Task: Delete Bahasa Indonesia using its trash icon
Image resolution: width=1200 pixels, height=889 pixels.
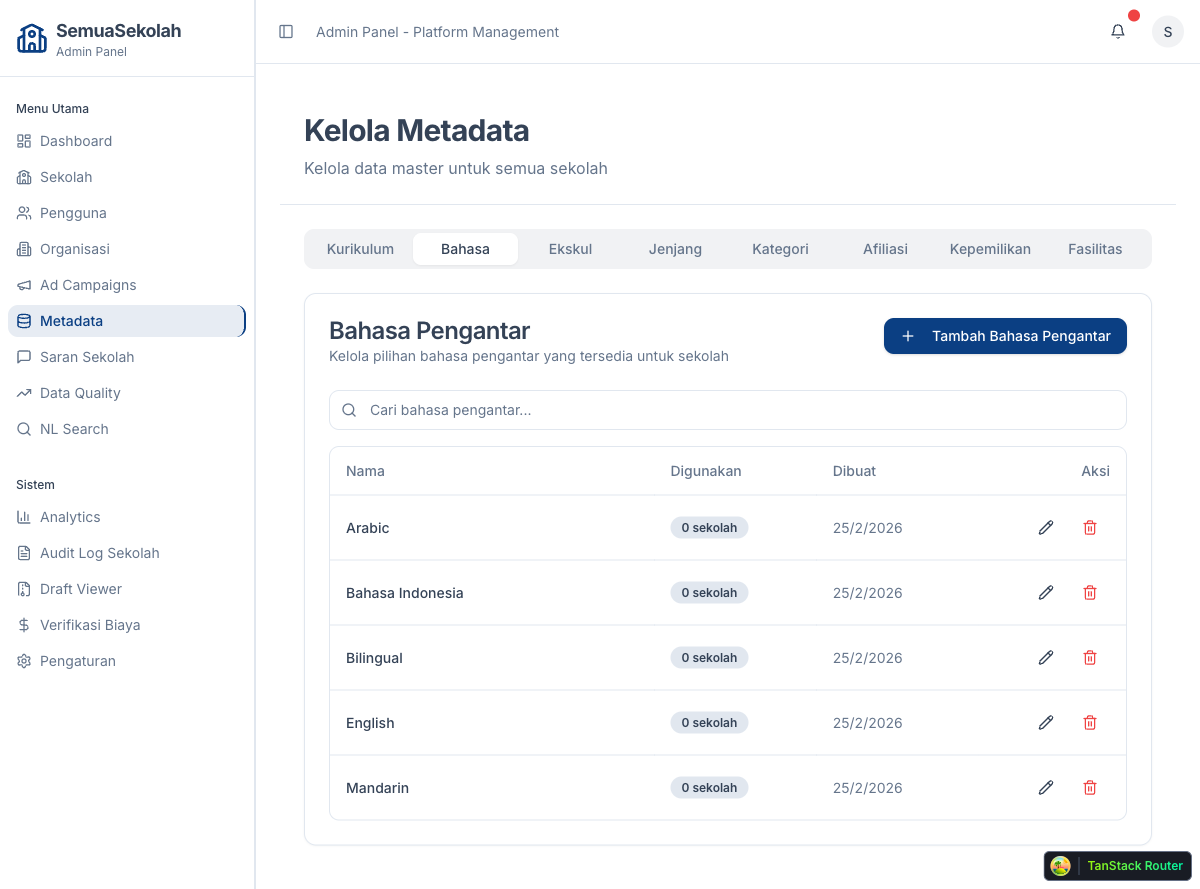Action: 1090,592
